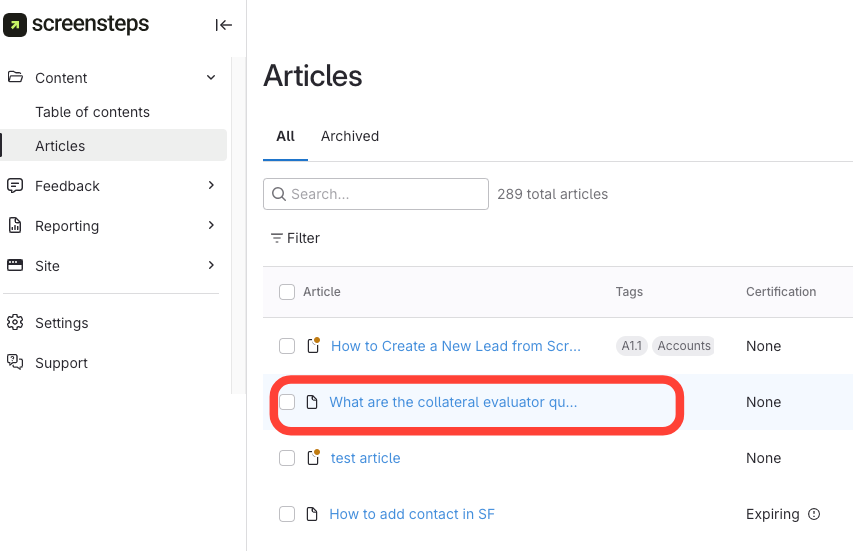Click the Filter lines icon

pyautogui.click(x=277, y=238)
